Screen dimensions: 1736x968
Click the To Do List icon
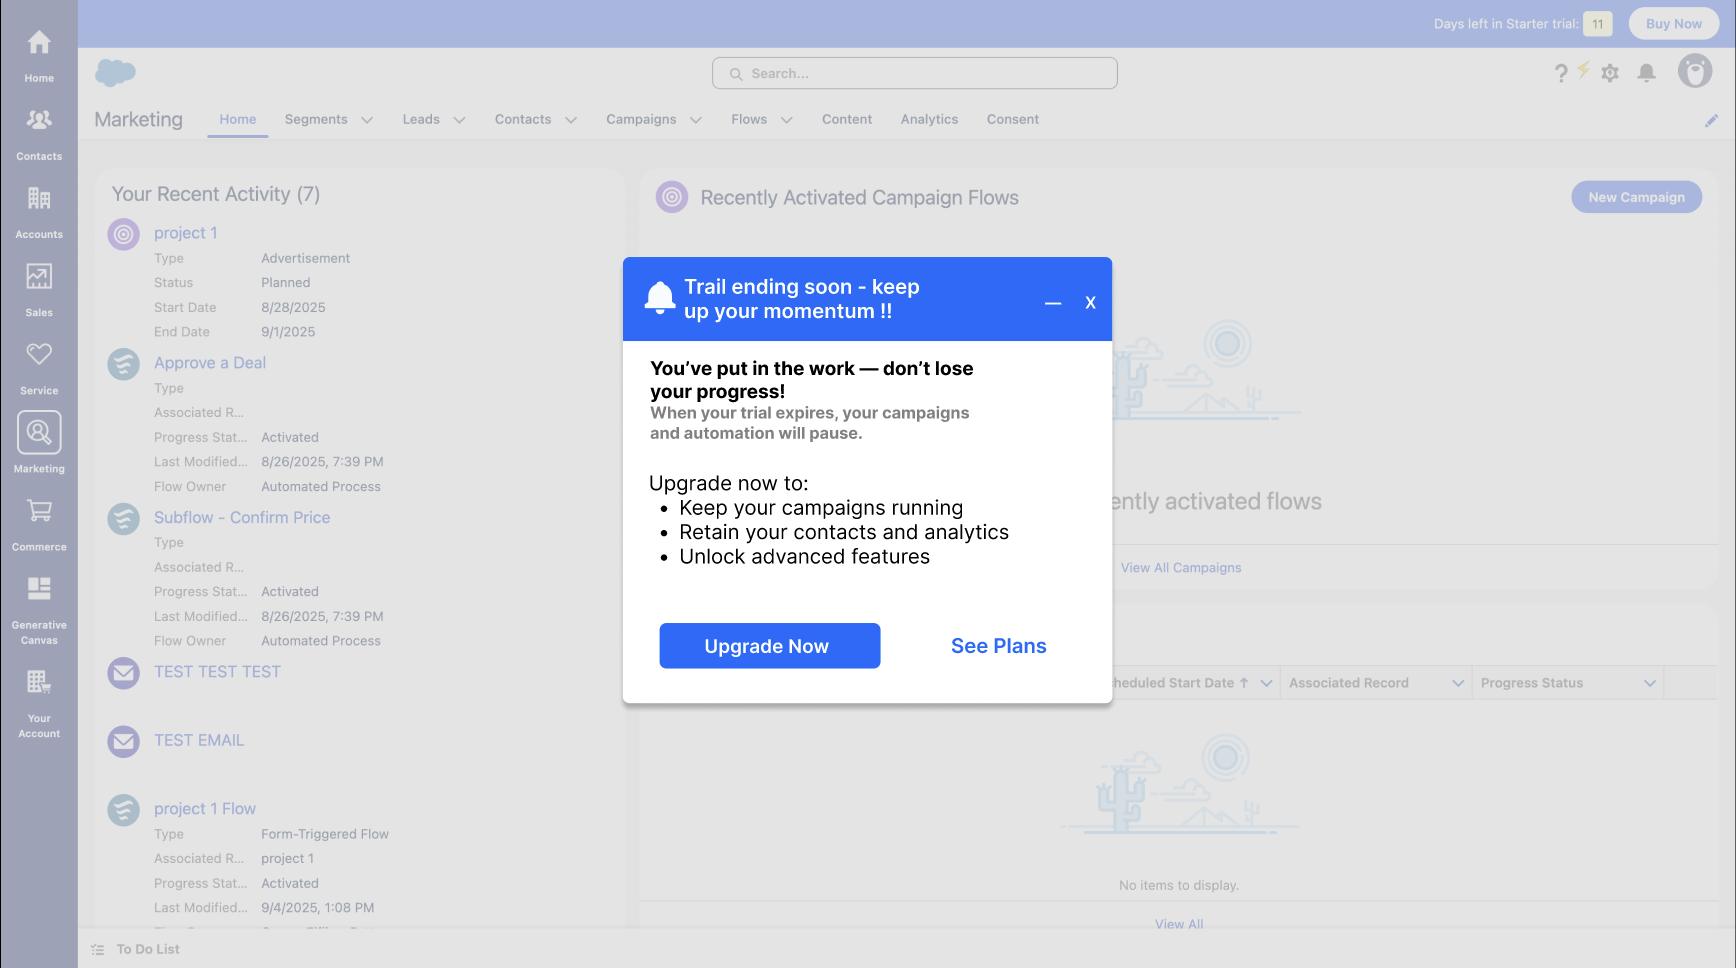(x=98, y=950)
